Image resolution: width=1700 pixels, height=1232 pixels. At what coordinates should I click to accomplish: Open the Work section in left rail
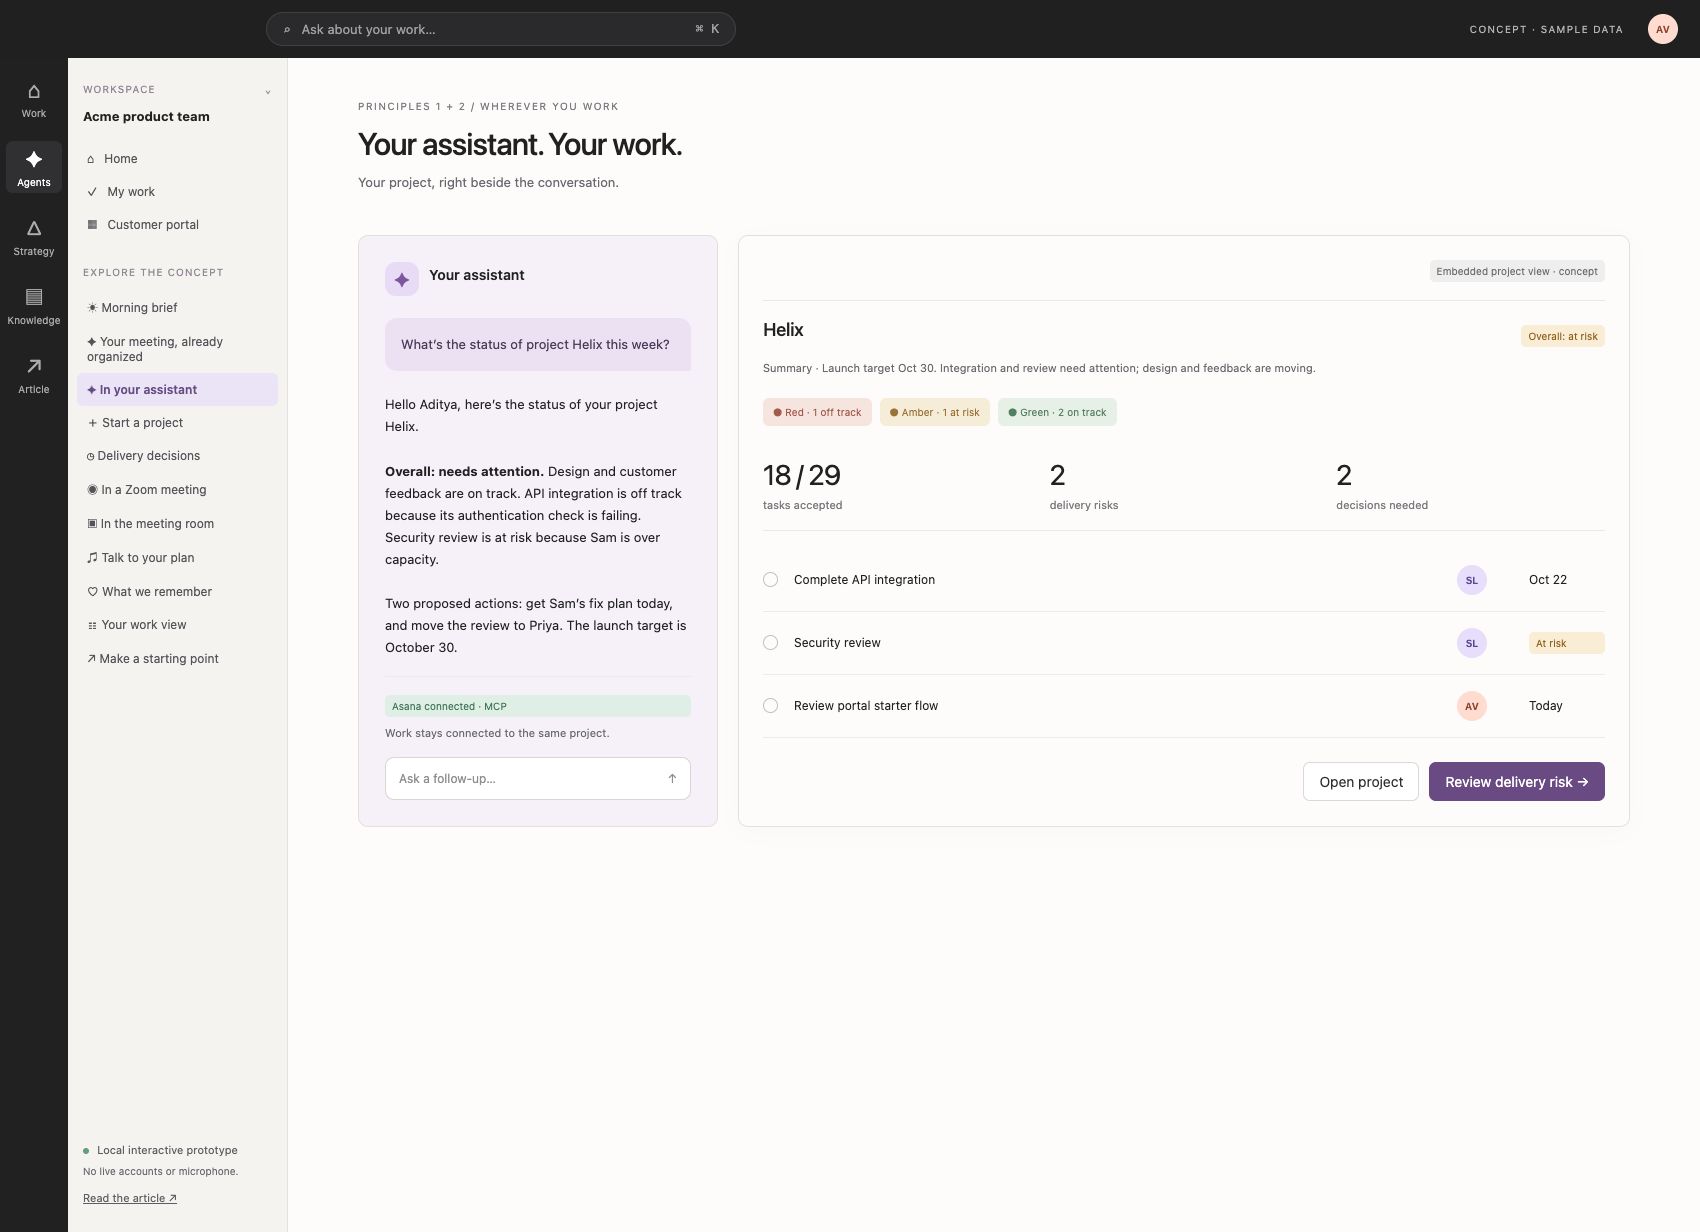point(34,100)
